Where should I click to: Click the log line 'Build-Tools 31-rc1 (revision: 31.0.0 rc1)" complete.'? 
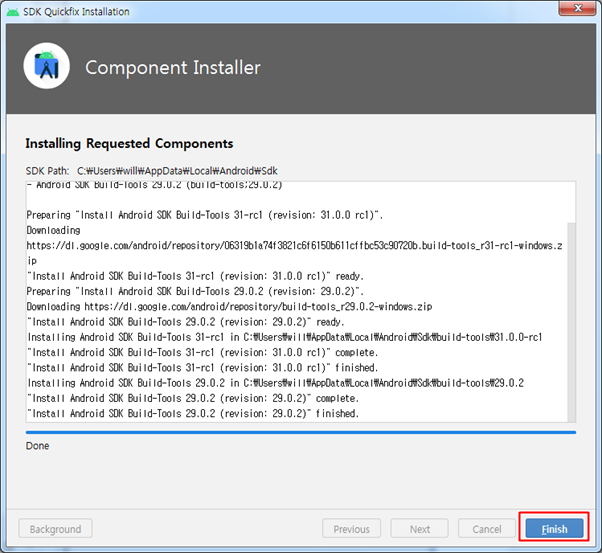(202, 352)
